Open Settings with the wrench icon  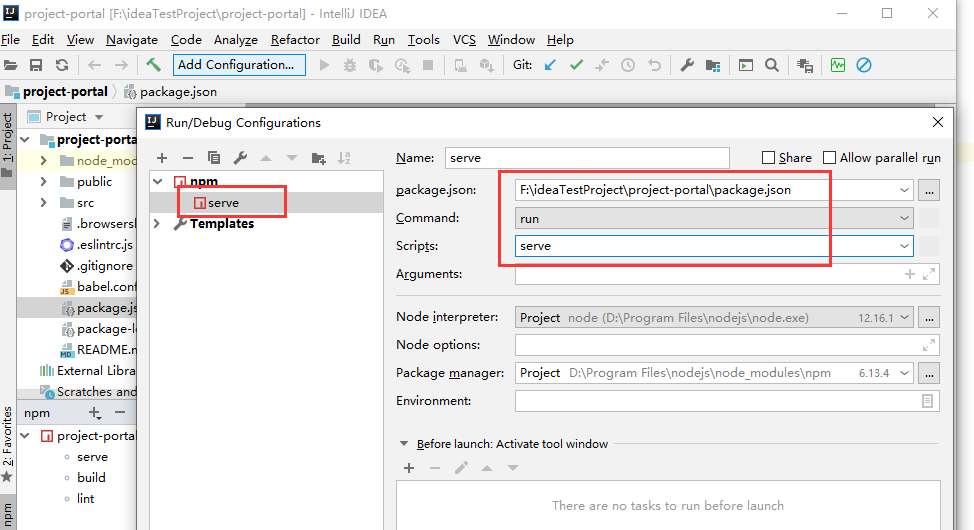[687, 65]
